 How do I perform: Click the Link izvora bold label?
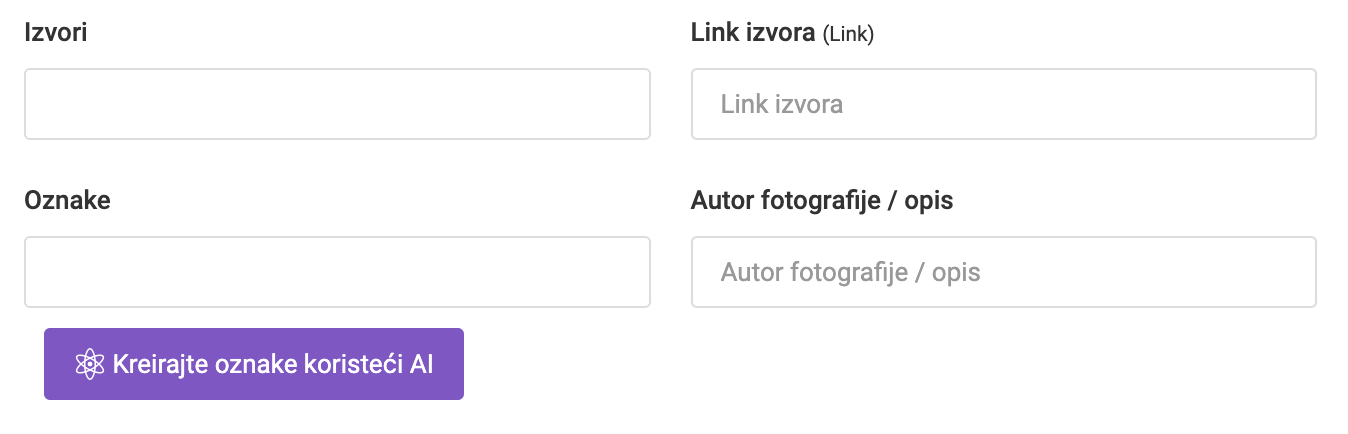pos(753,33)
